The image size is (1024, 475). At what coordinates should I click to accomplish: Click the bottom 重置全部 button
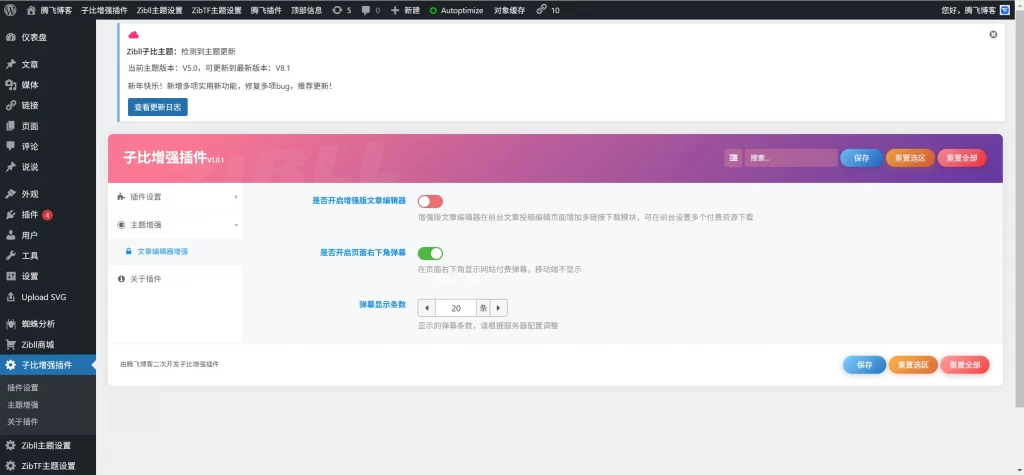point(965,365)
